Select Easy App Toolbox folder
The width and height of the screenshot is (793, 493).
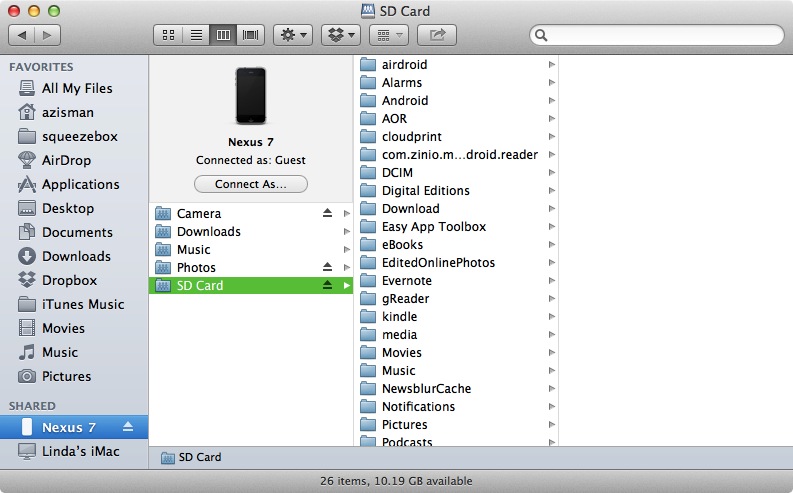[458, 227]
